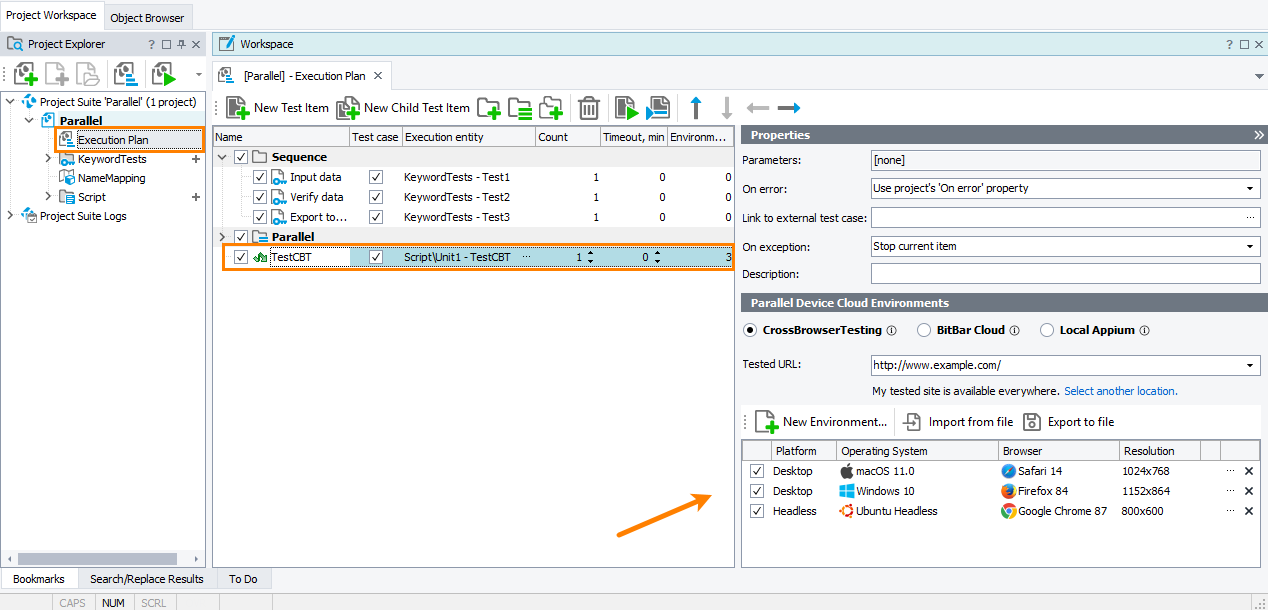1268x610 pixels.
Task: Collapse the Sequence group in the table
Action: (x=222, y=157)
